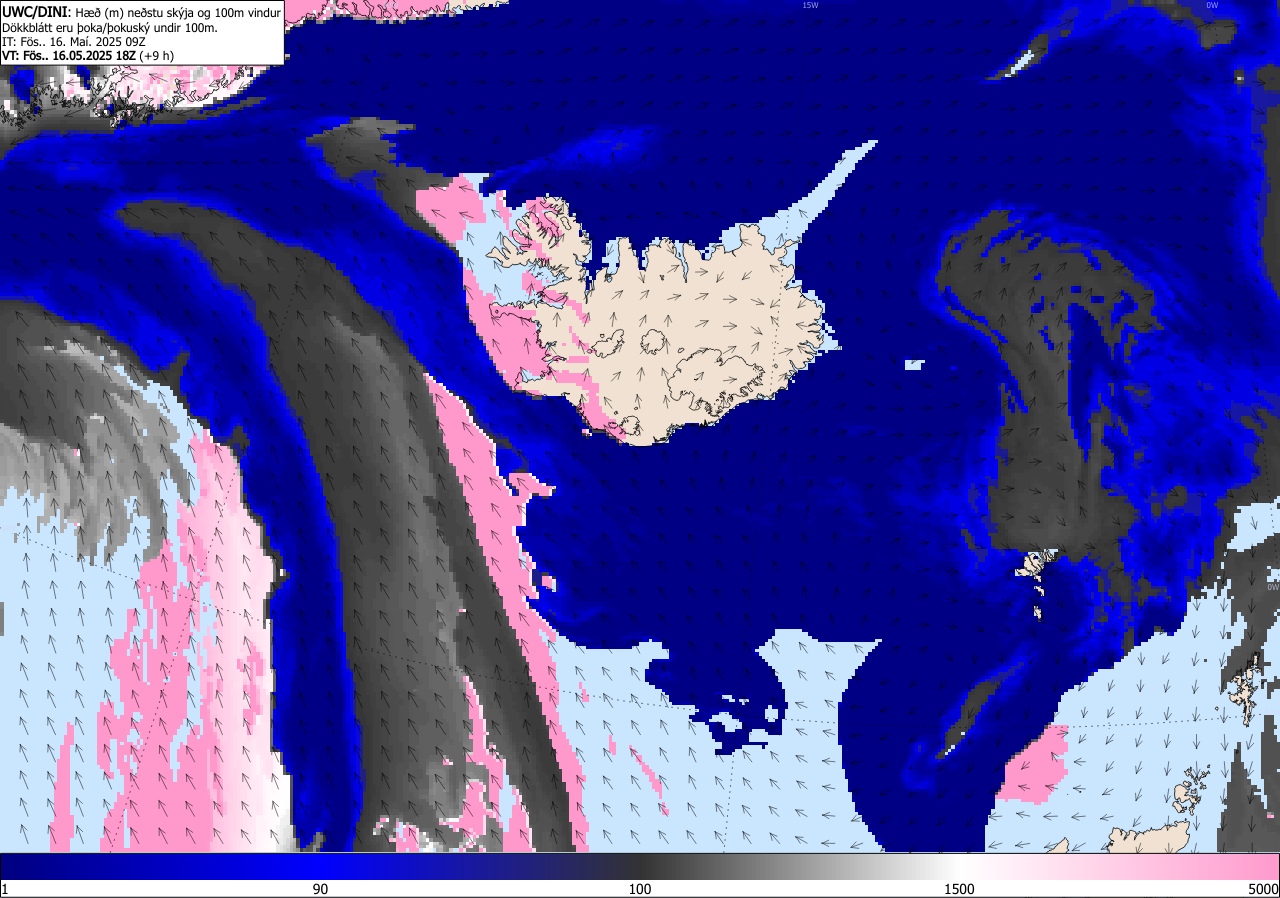Click the line 'Dökkblátt eru þoka/þokuský undir 100m.'

click(110, 28)
